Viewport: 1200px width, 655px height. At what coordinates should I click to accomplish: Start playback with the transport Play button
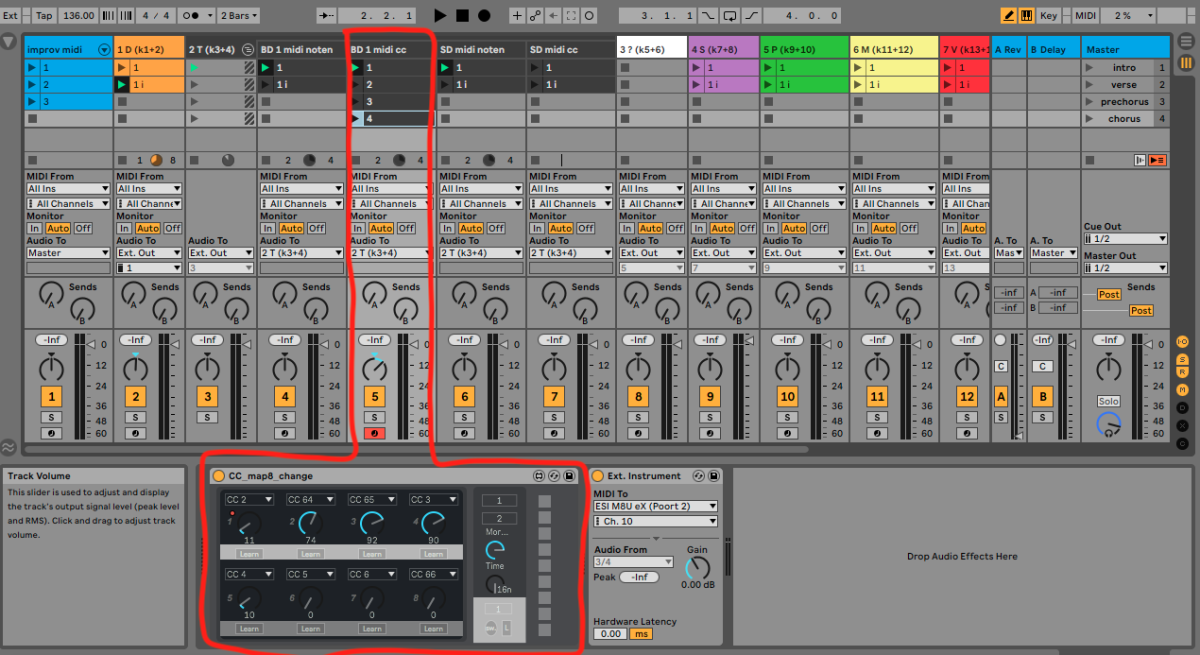click(441, 16)
